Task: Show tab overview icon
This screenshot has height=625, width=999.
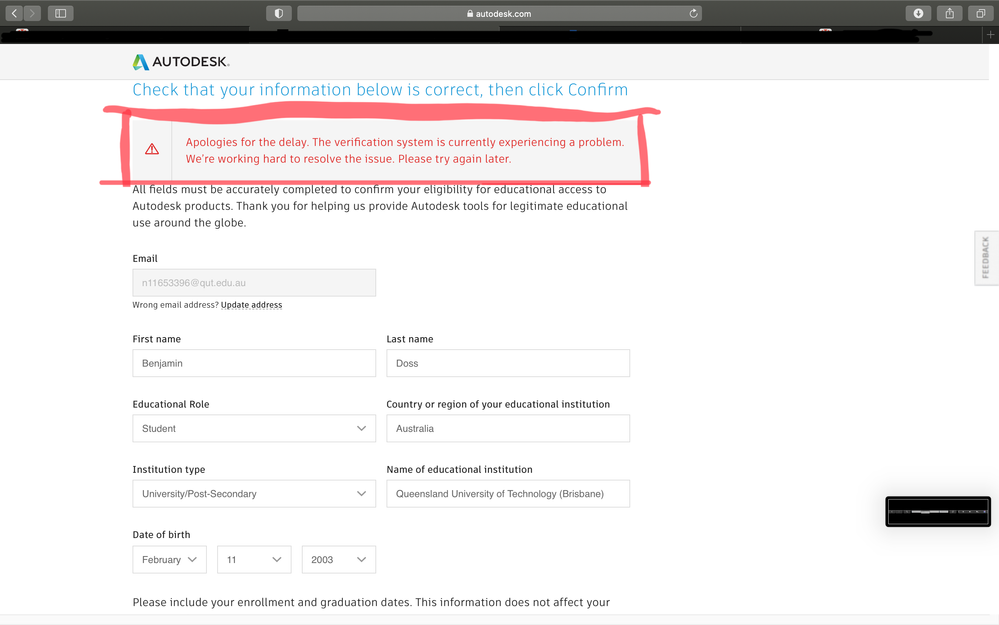Action: click(981, 13)
